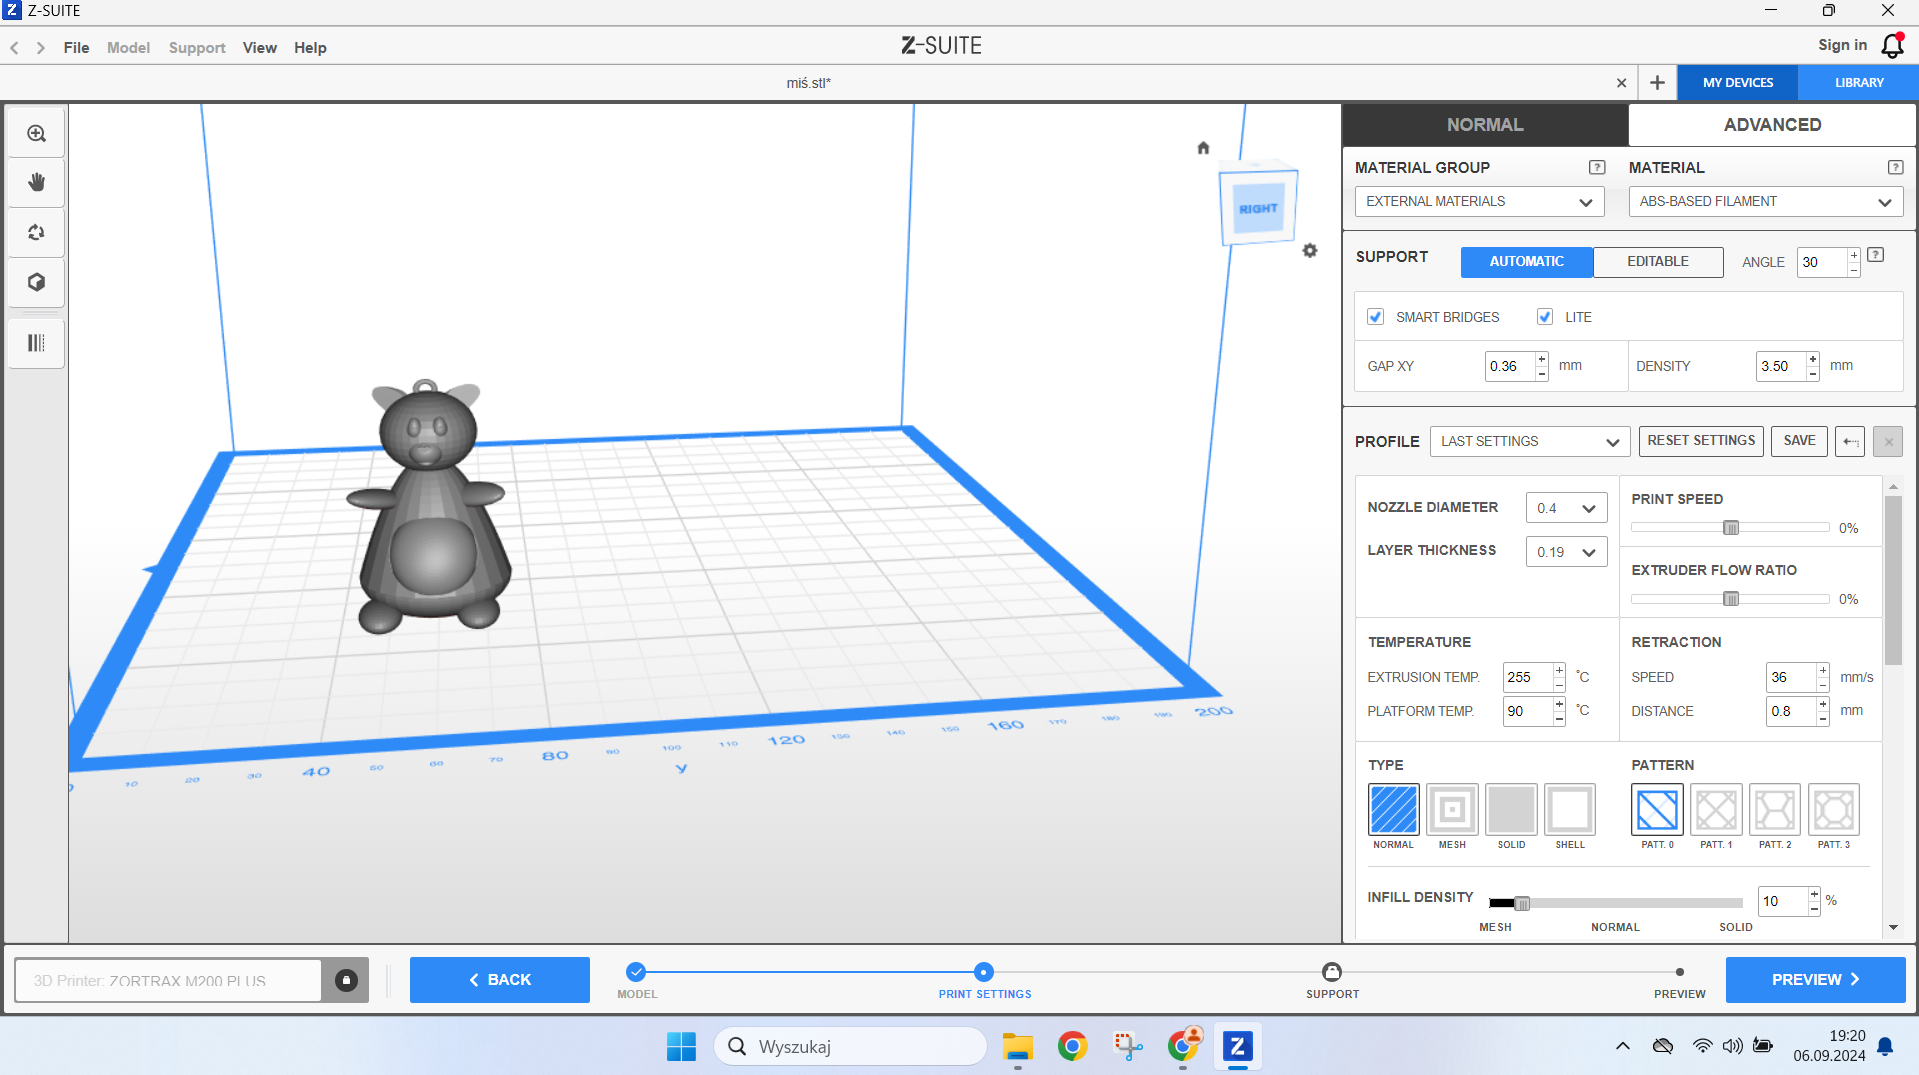Open the split layers view tool

click(37, 343)
